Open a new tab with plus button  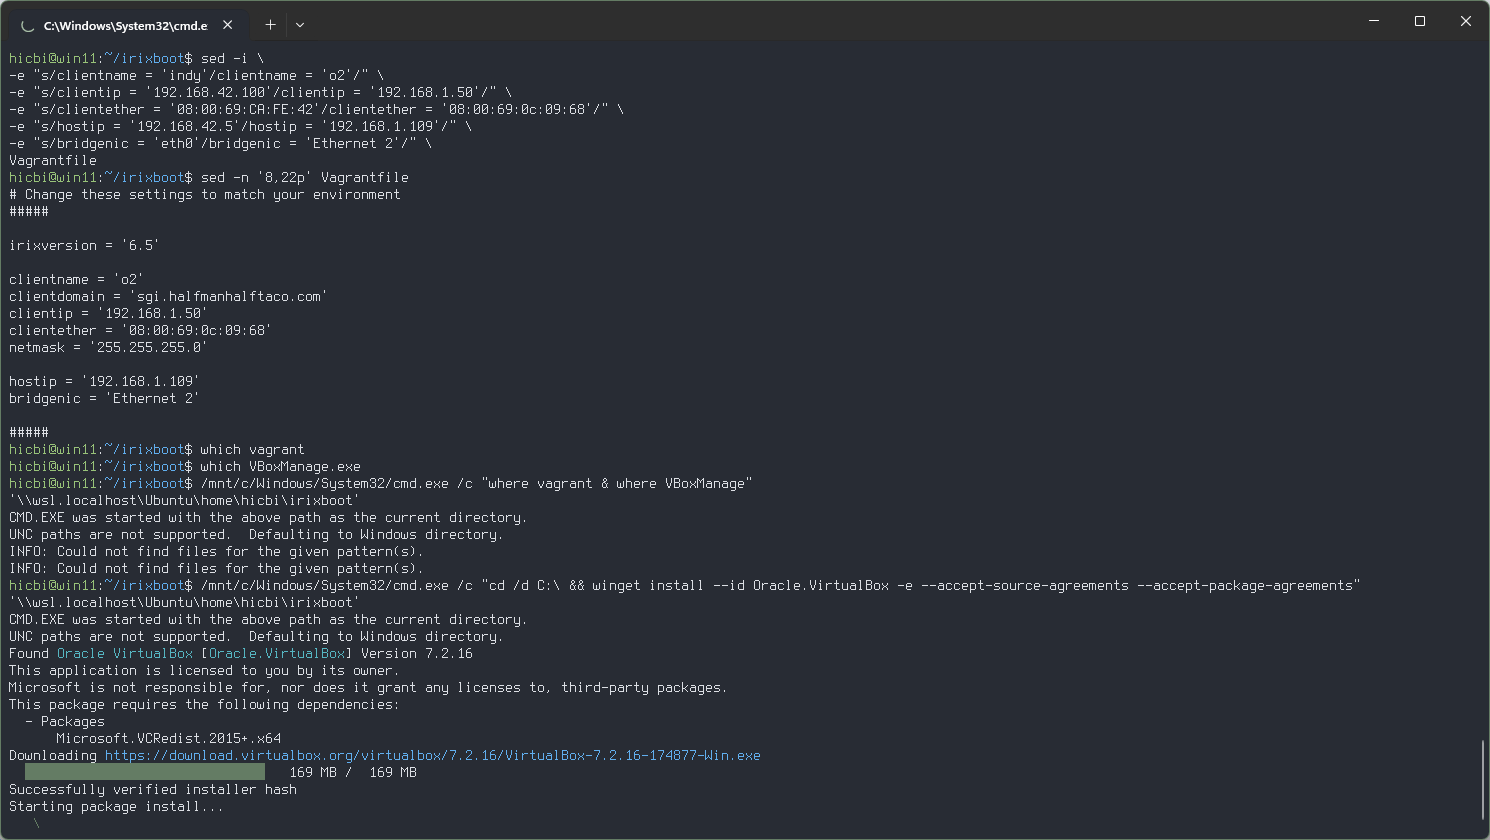click(x=270, y=24)
